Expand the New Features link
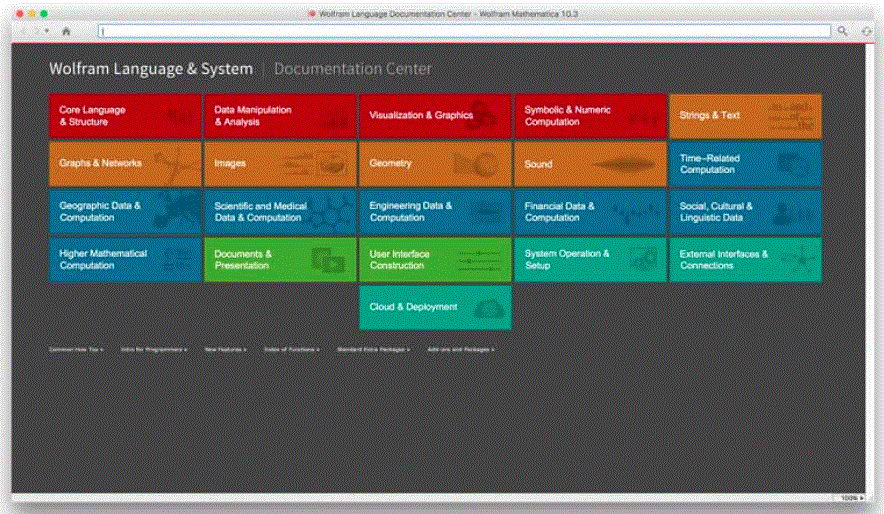This screenshot has width=884, height=514. (x=226, y=349)
